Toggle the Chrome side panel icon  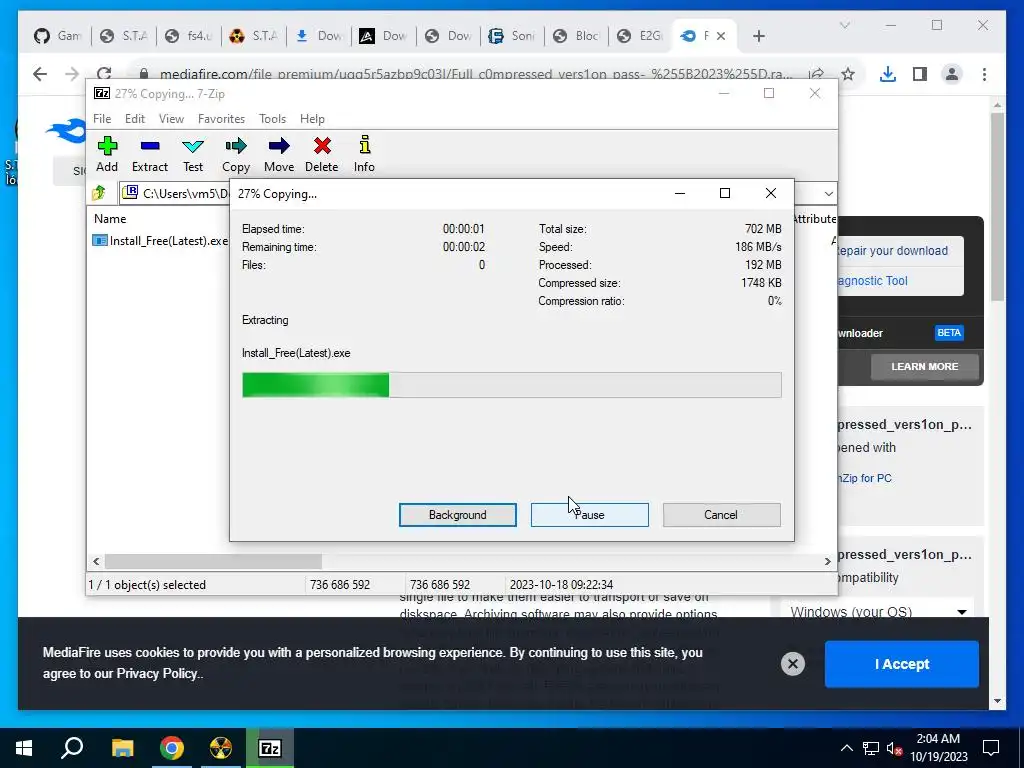coord(920,74)
